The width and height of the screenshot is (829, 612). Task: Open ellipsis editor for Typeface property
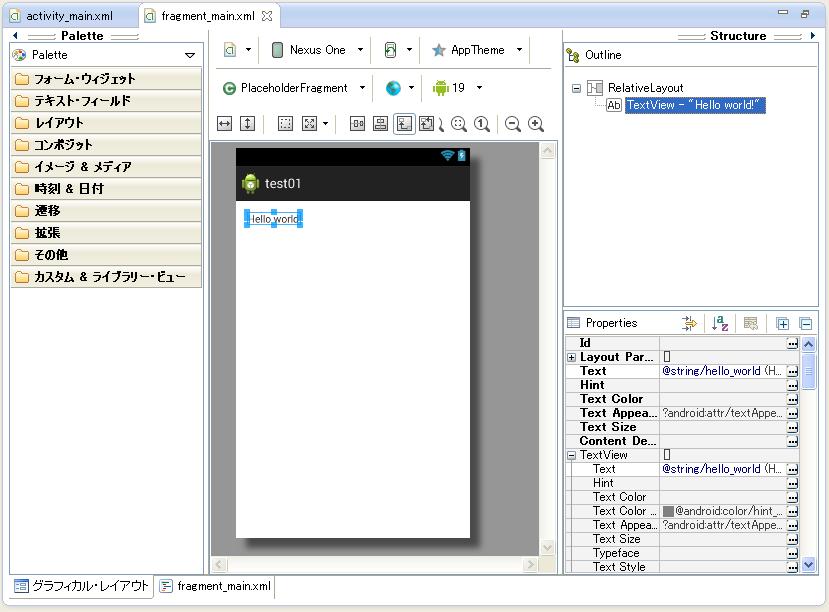coord(792,553)
